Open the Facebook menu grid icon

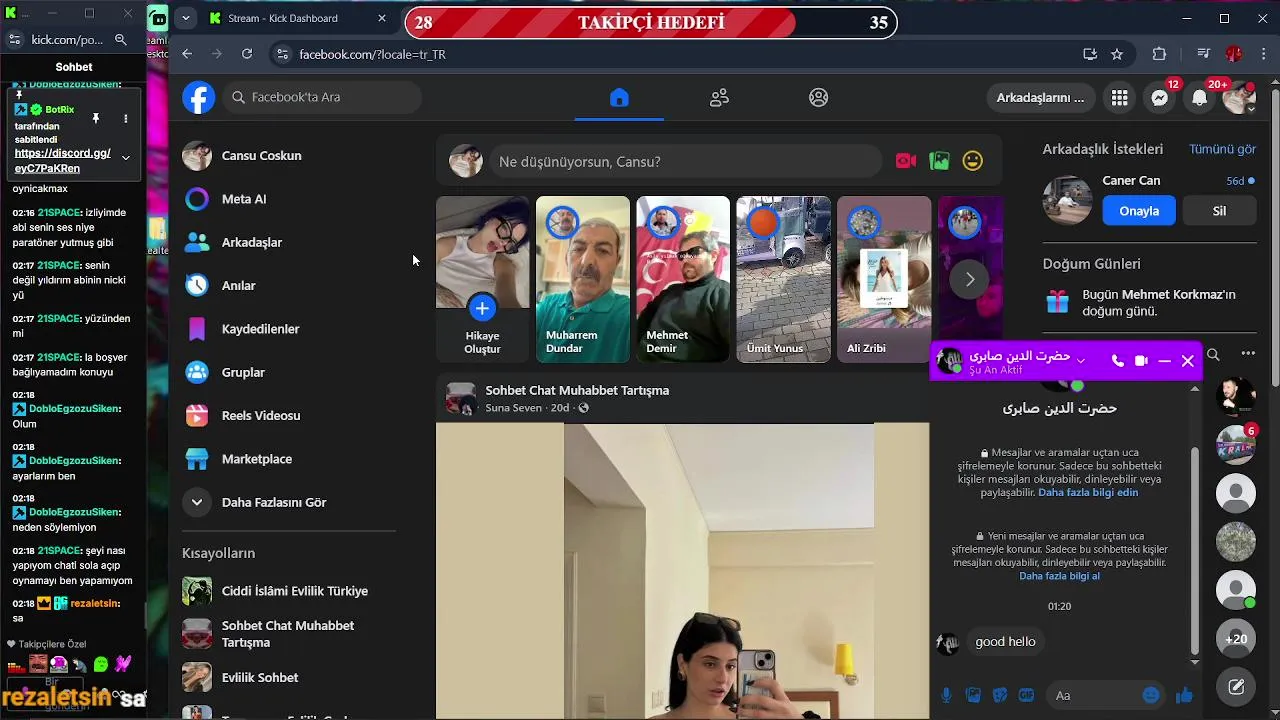pyautogui.click(x=1120, y=97)
